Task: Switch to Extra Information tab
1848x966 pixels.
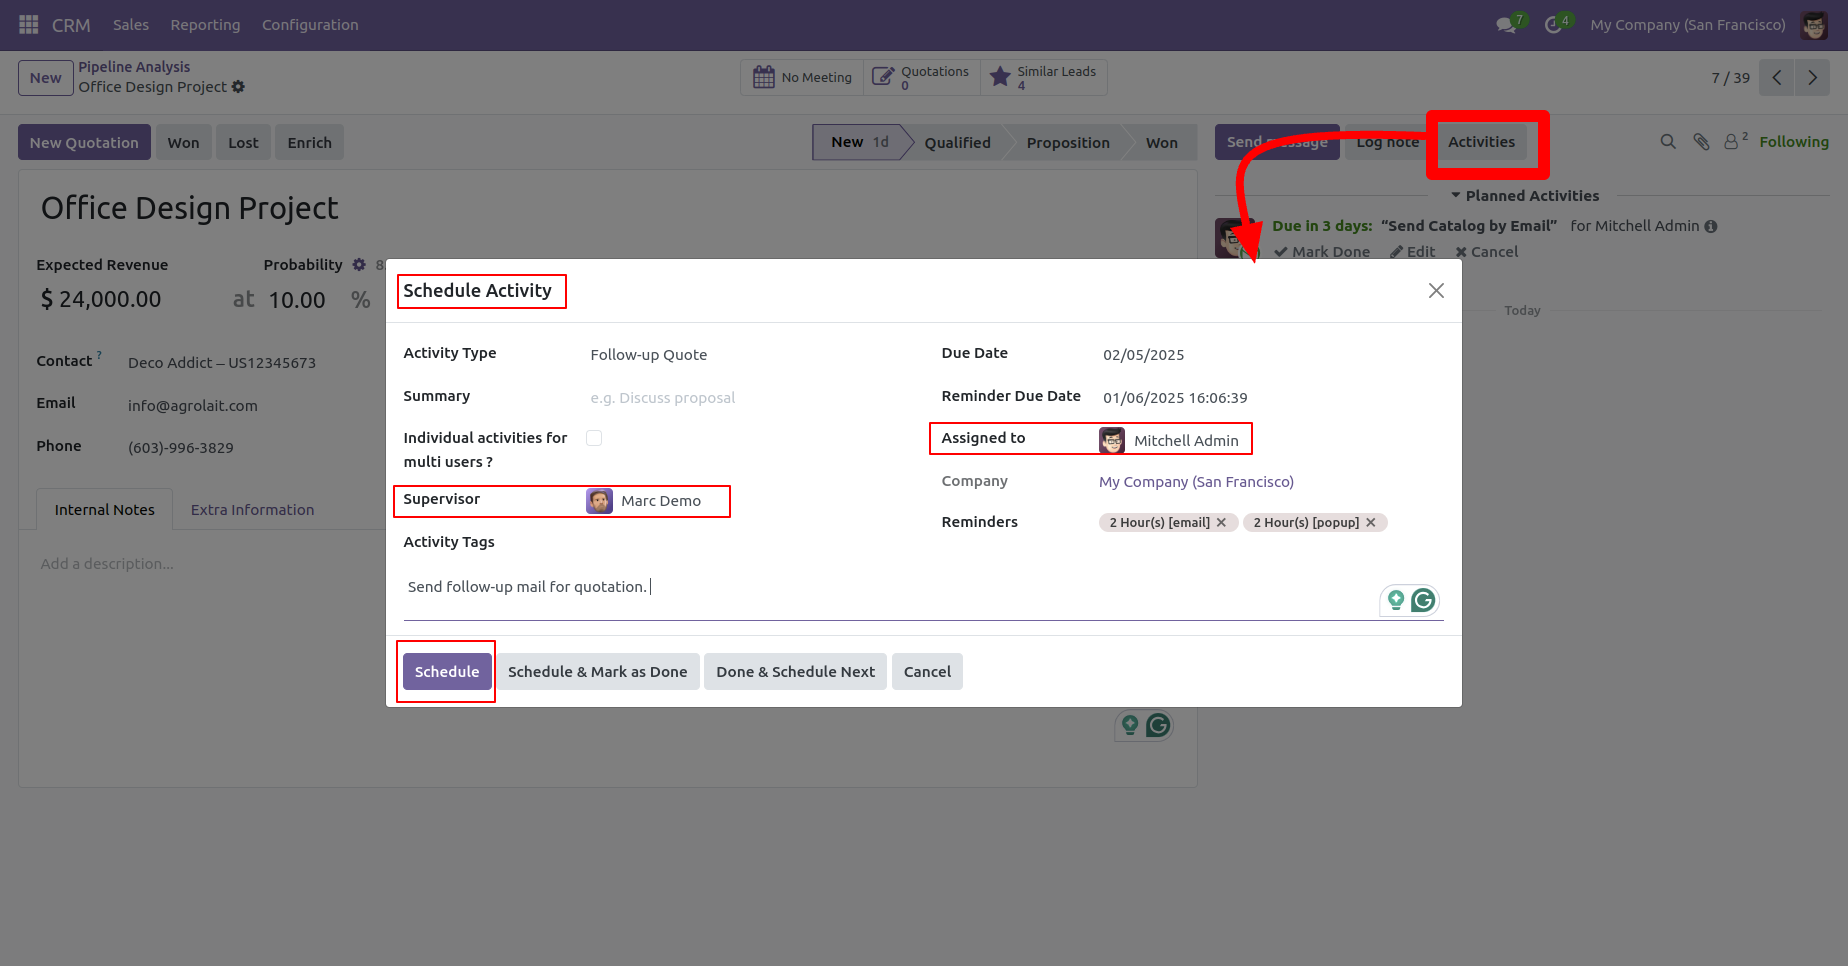Action: tap(253, 510)
